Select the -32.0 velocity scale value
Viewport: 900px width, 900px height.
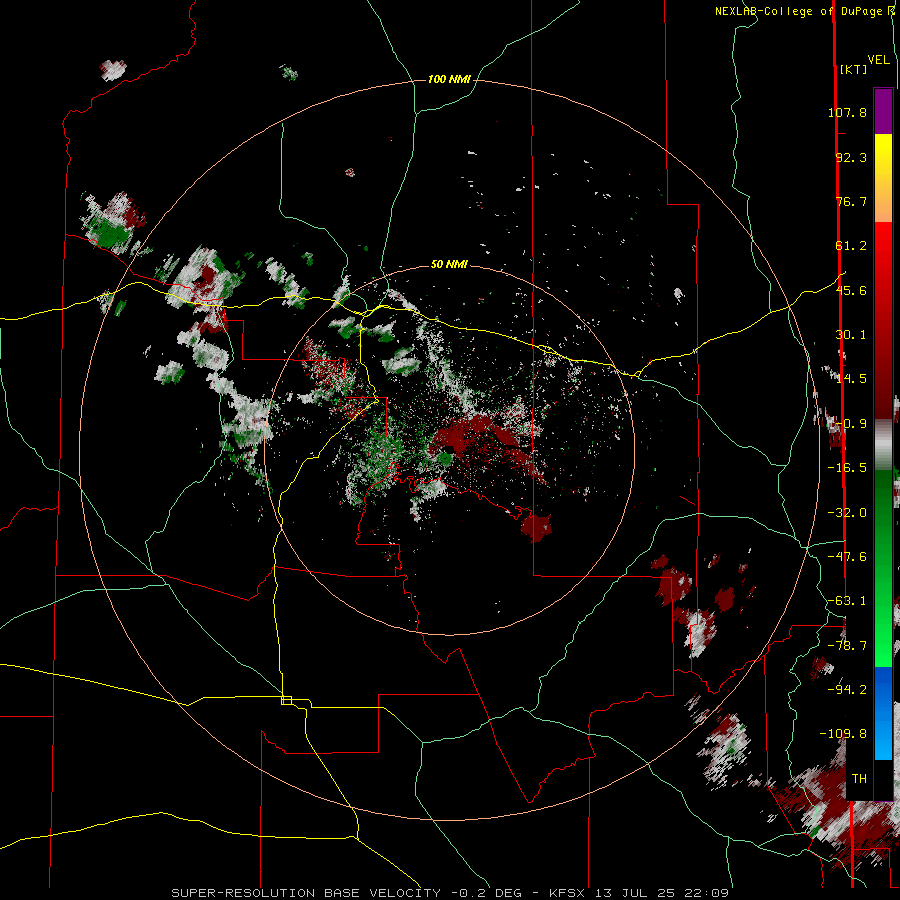coord(847,513)
